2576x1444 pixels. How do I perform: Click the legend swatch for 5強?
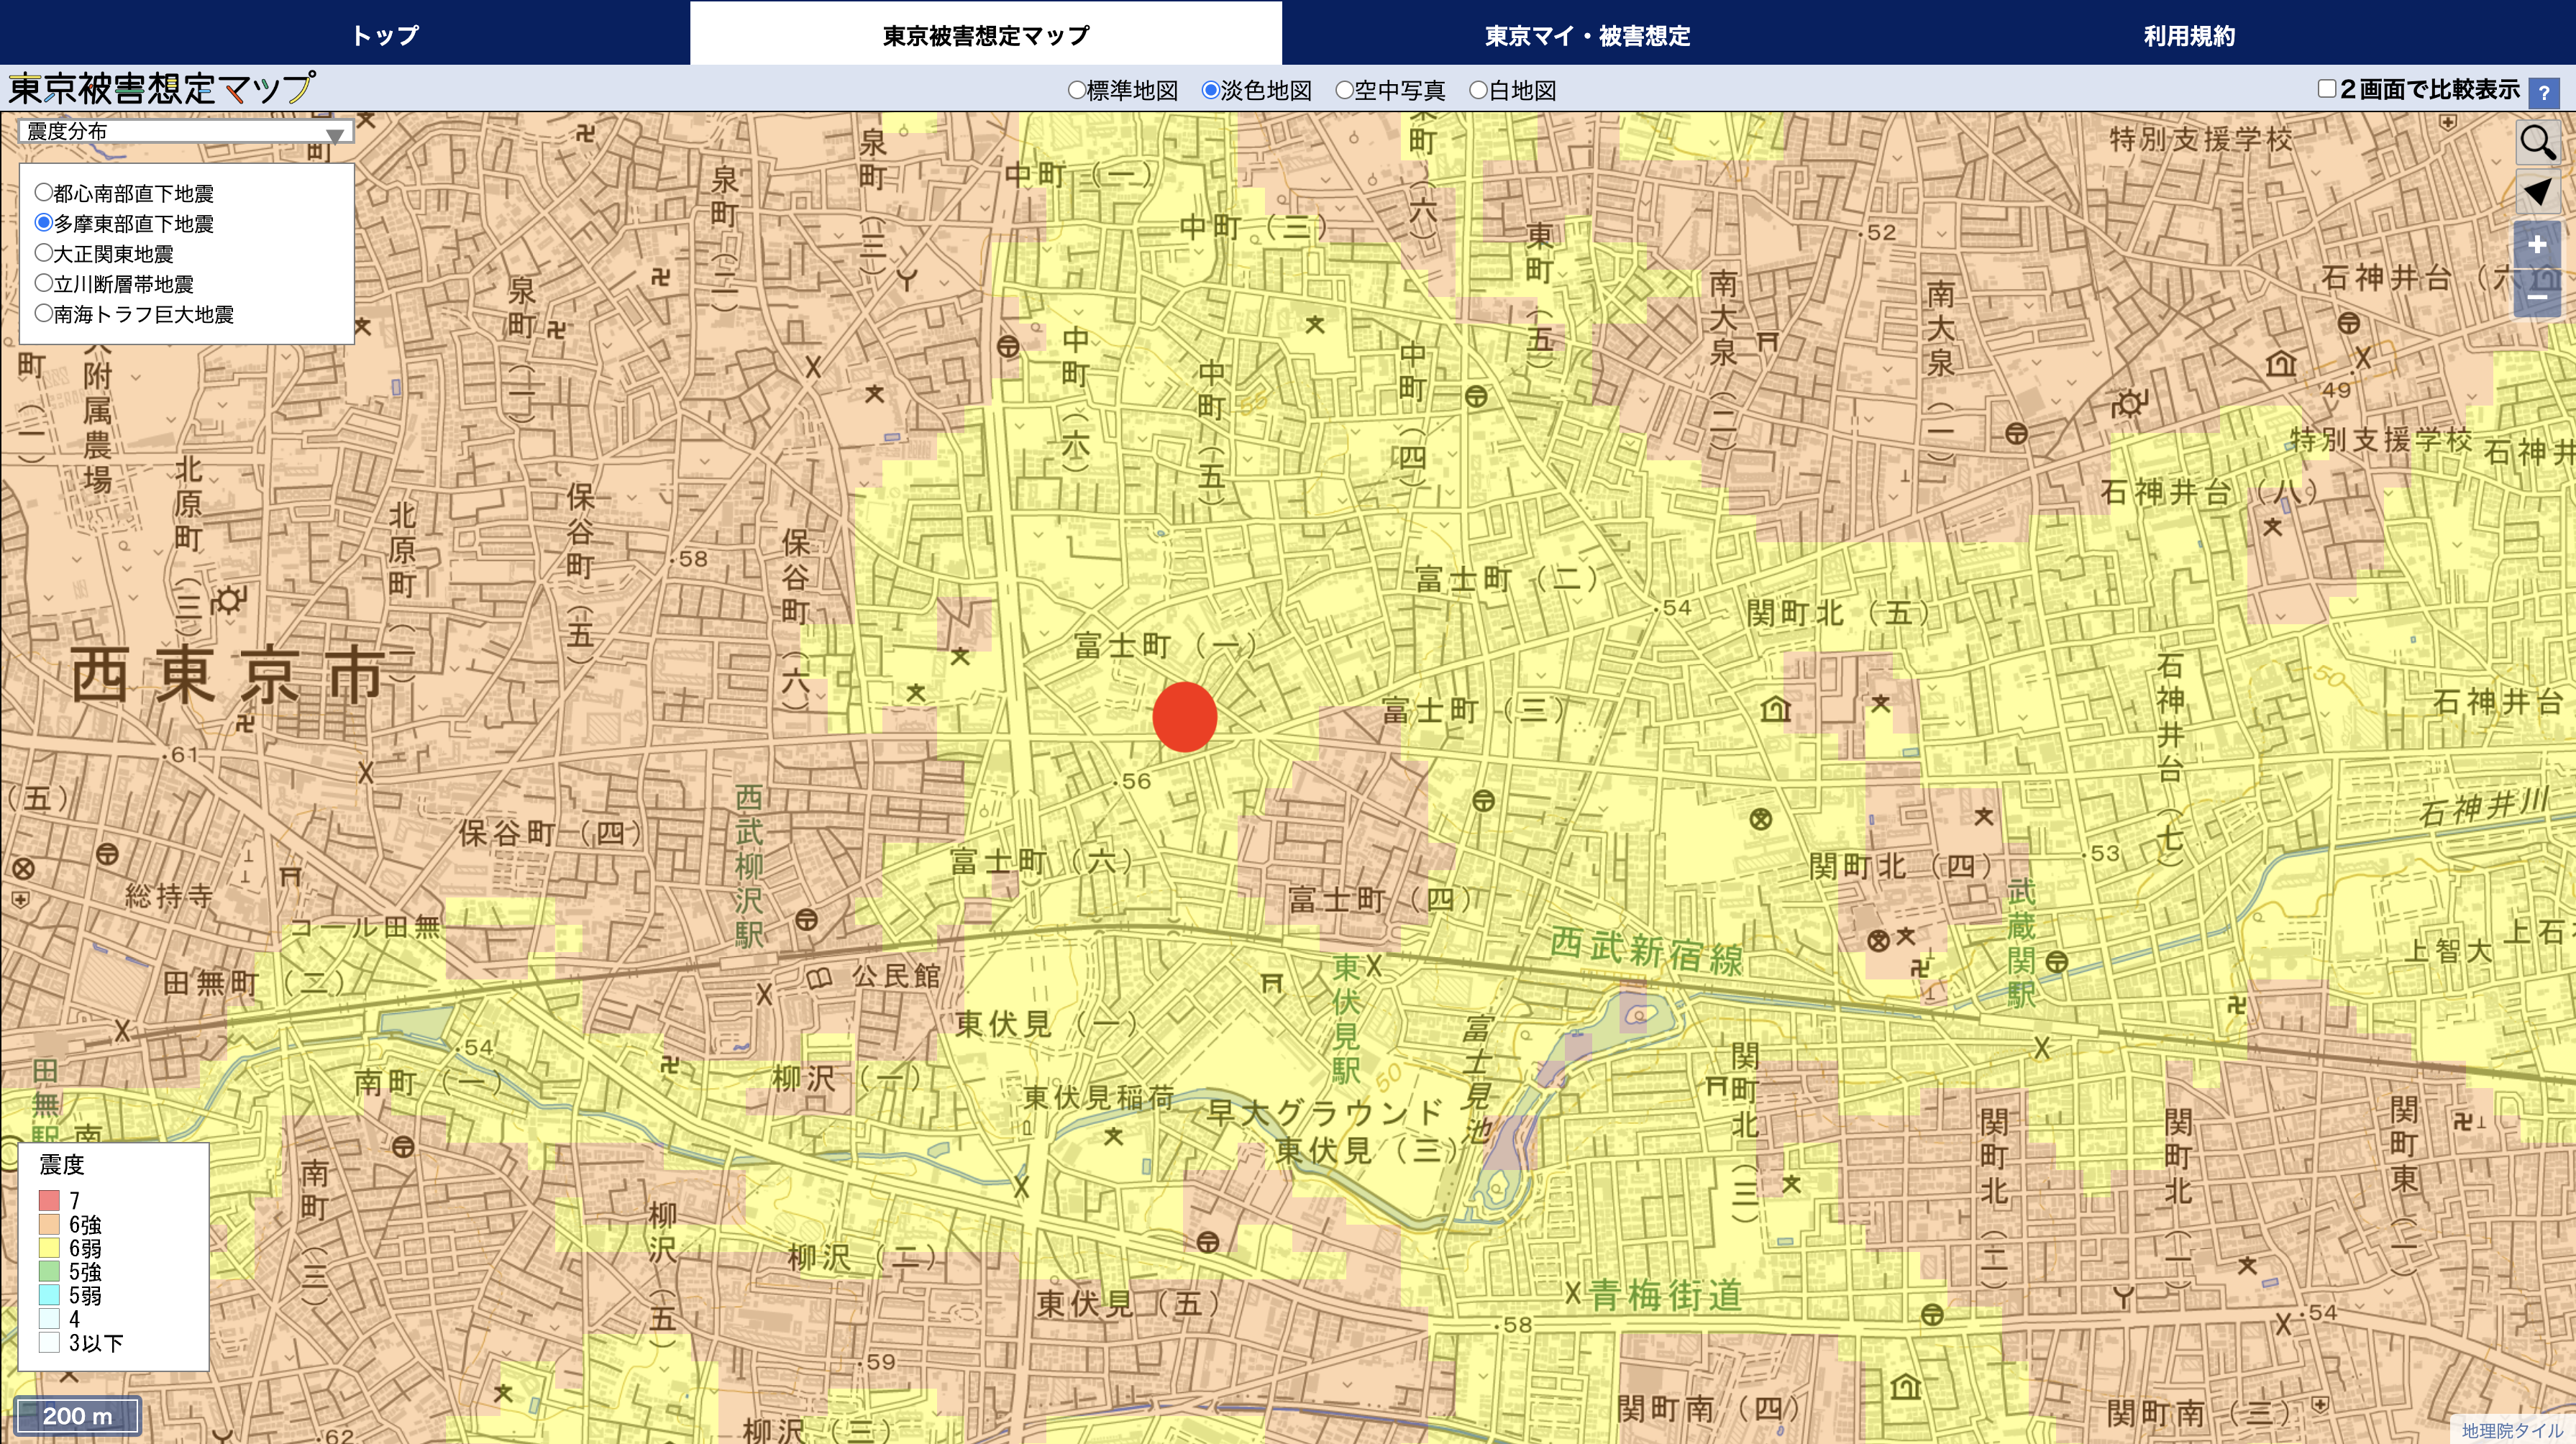[x=49, y=1271]
